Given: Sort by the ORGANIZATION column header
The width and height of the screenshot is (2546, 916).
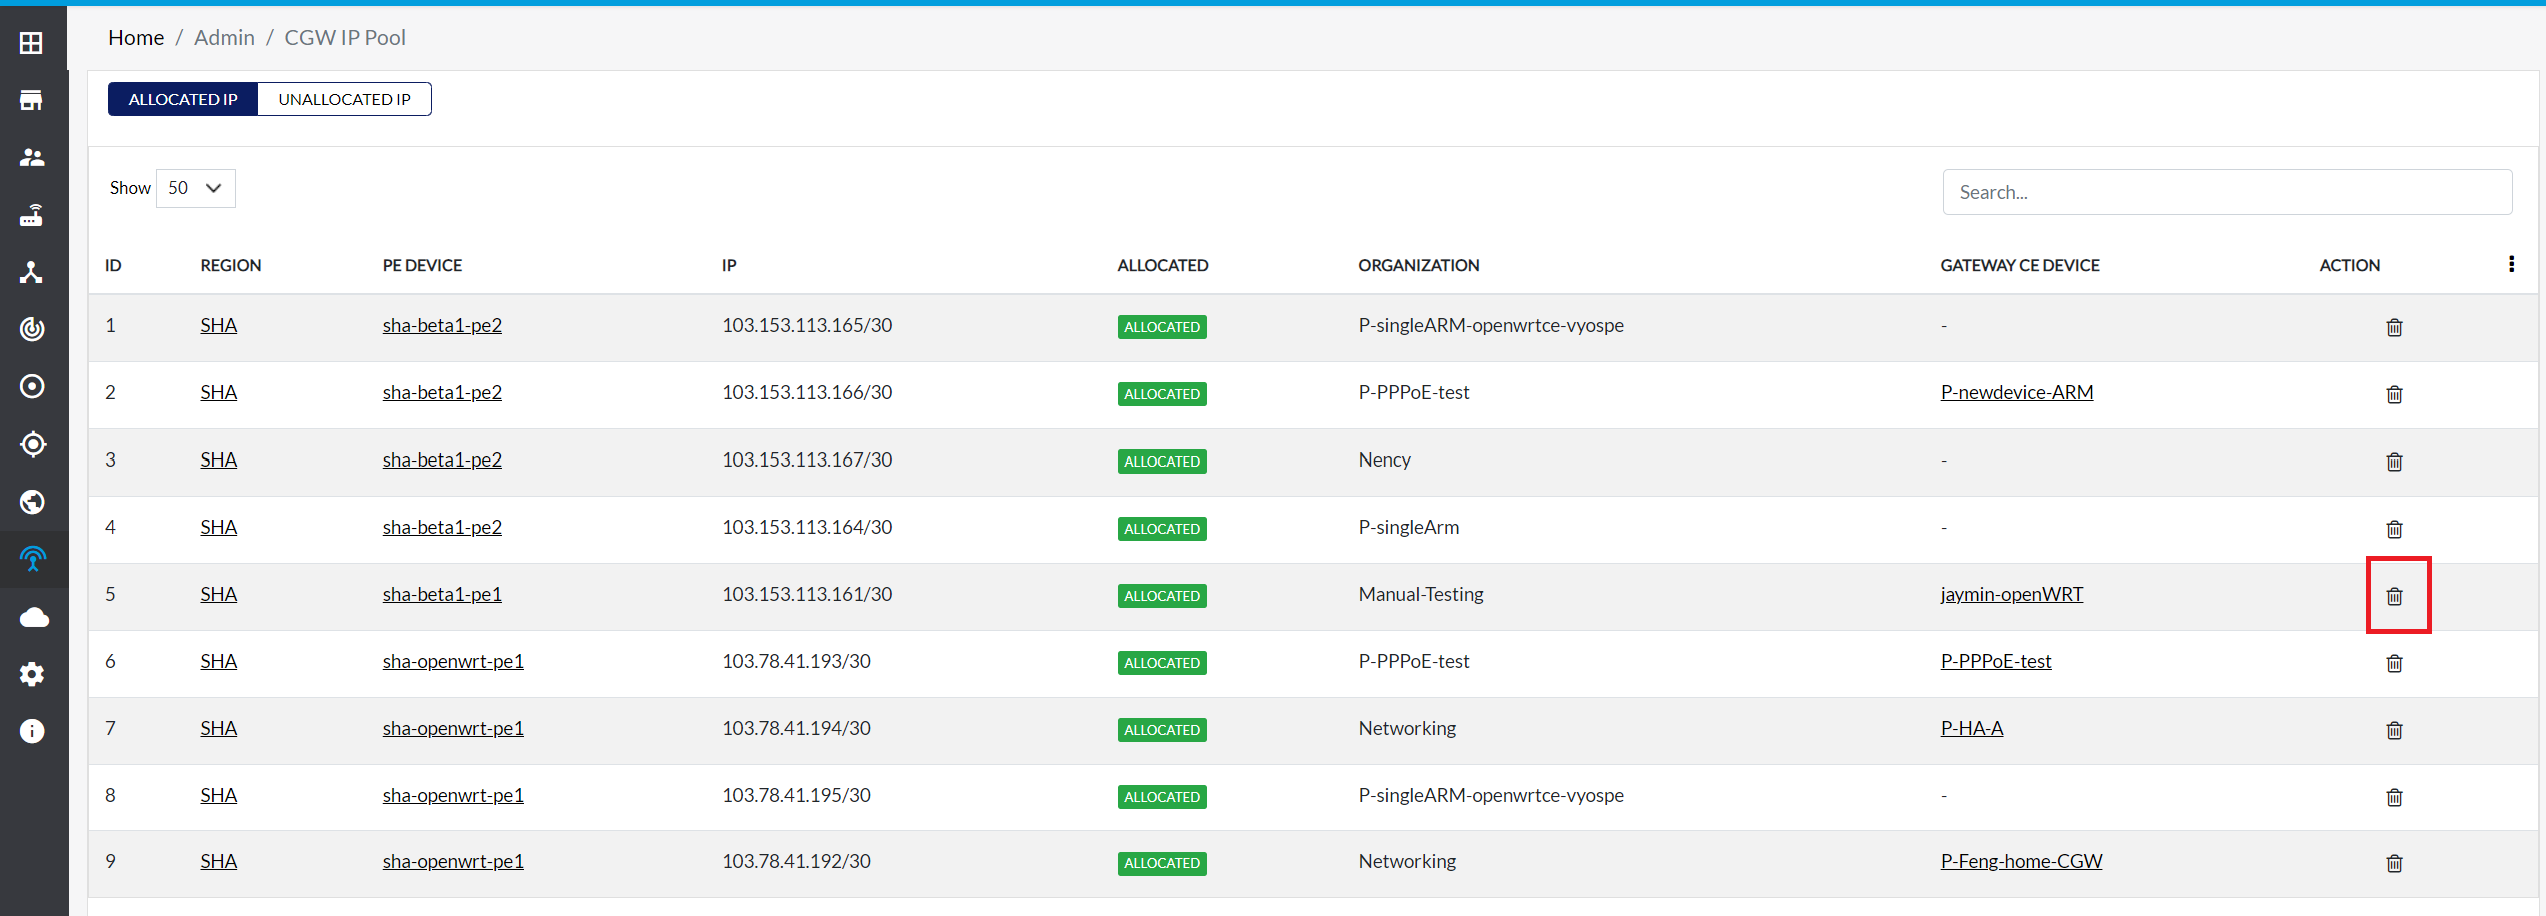Looking at the screenshot, I should 1418,265.
